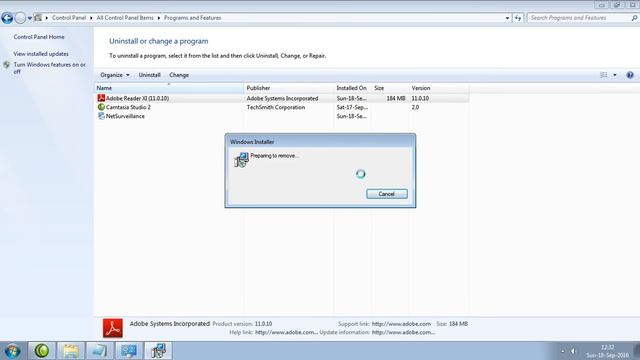Click Change in the toolbar
Viewport: 640px width, 360px height.
(179, 75)
